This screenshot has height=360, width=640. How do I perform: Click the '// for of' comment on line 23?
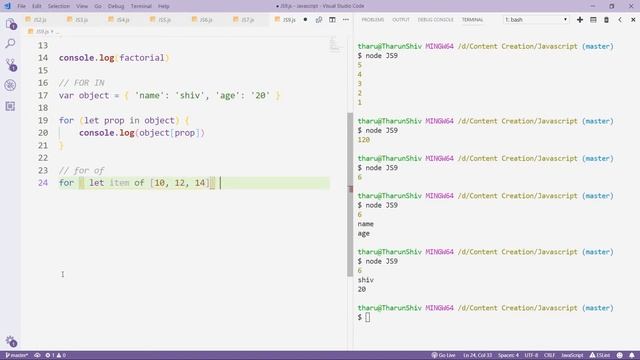click(82, 170)
